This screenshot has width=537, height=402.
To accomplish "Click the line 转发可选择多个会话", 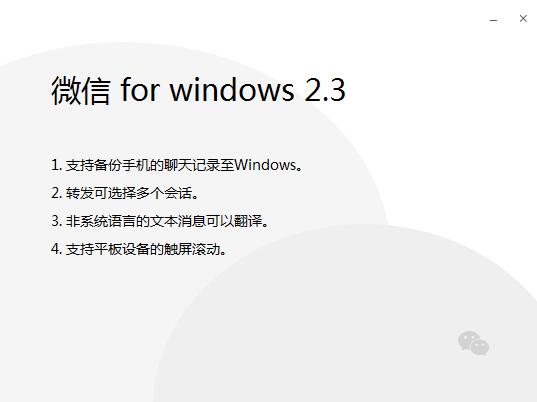I will click(125, 193).
